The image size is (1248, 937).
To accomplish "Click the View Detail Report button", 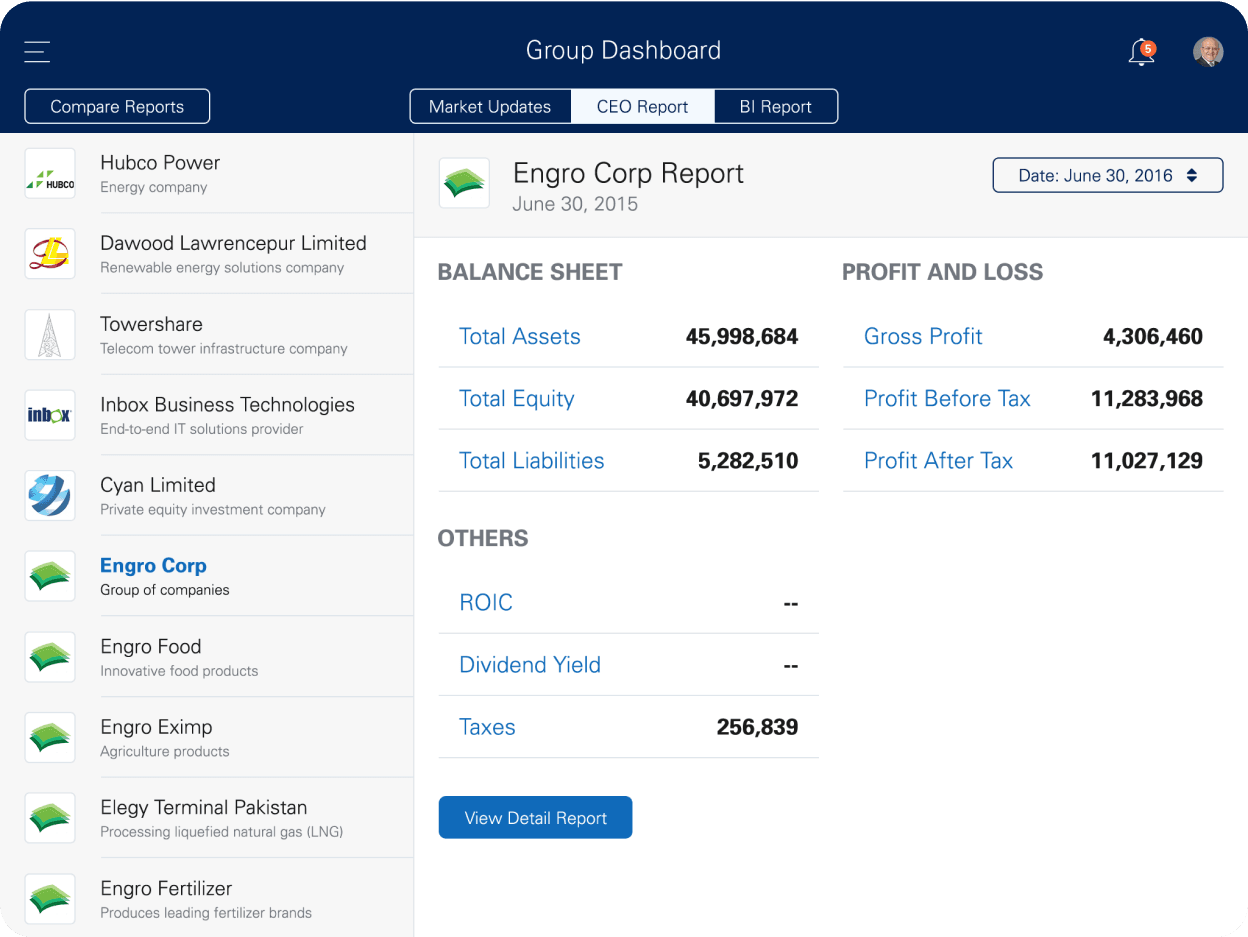I will pyautogui.click(x=535, y=818).
